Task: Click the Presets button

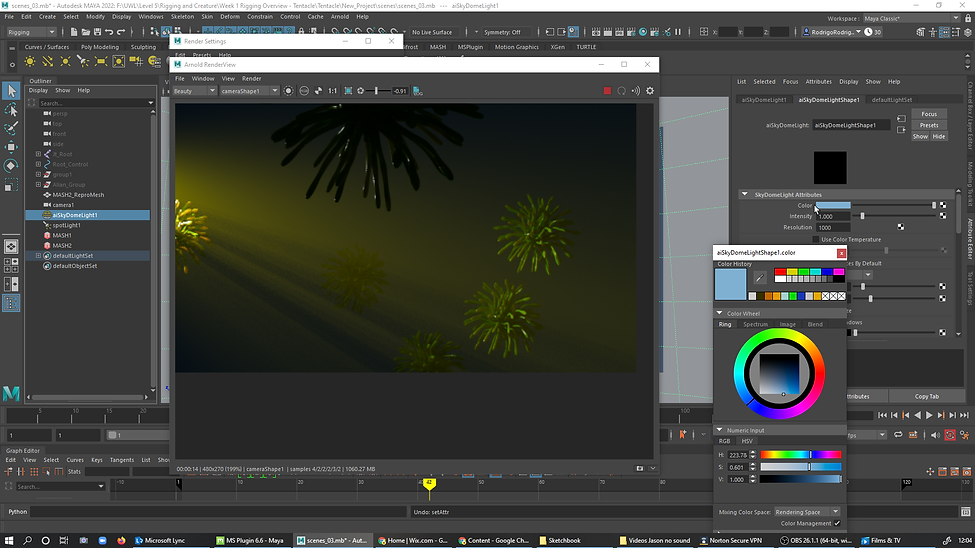Action: coord(929,125)
